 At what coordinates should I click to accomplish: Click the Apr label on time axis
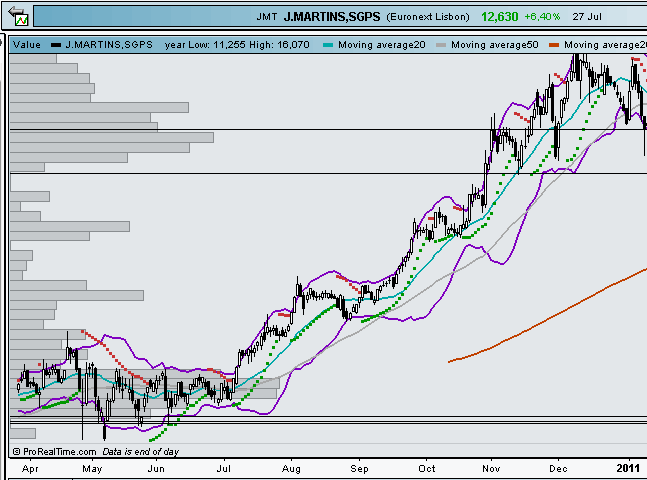[30, 468]
